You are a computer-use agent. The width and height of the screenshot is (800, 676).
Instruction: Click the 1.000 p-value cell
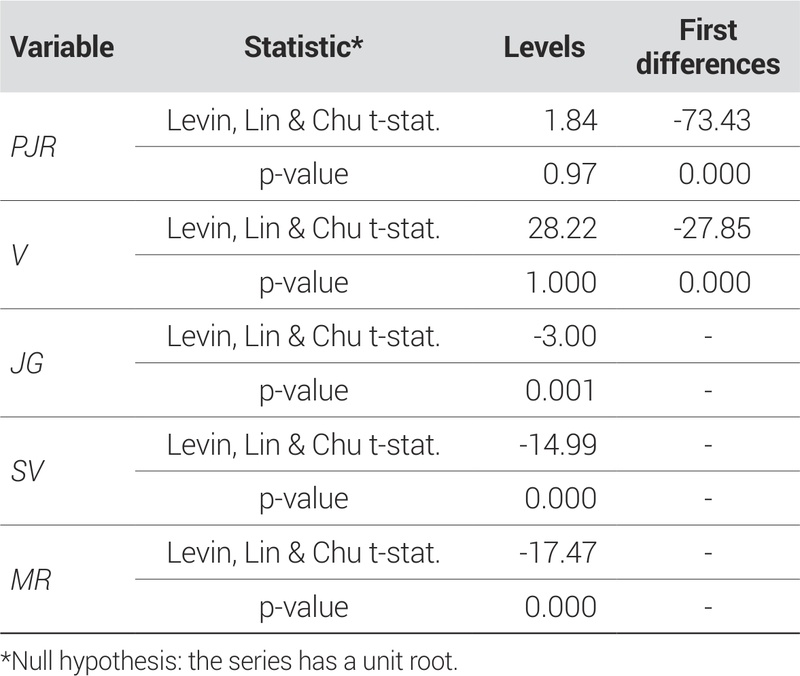tap(560, 282)
